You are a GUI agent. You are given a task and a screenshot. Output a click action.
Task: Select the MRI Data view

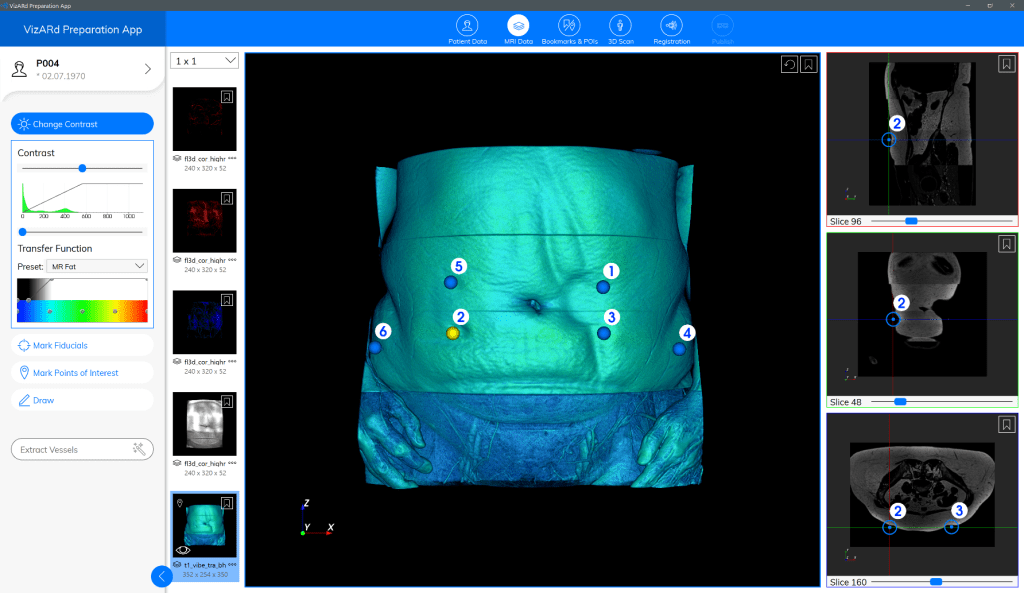click(518, 28)
